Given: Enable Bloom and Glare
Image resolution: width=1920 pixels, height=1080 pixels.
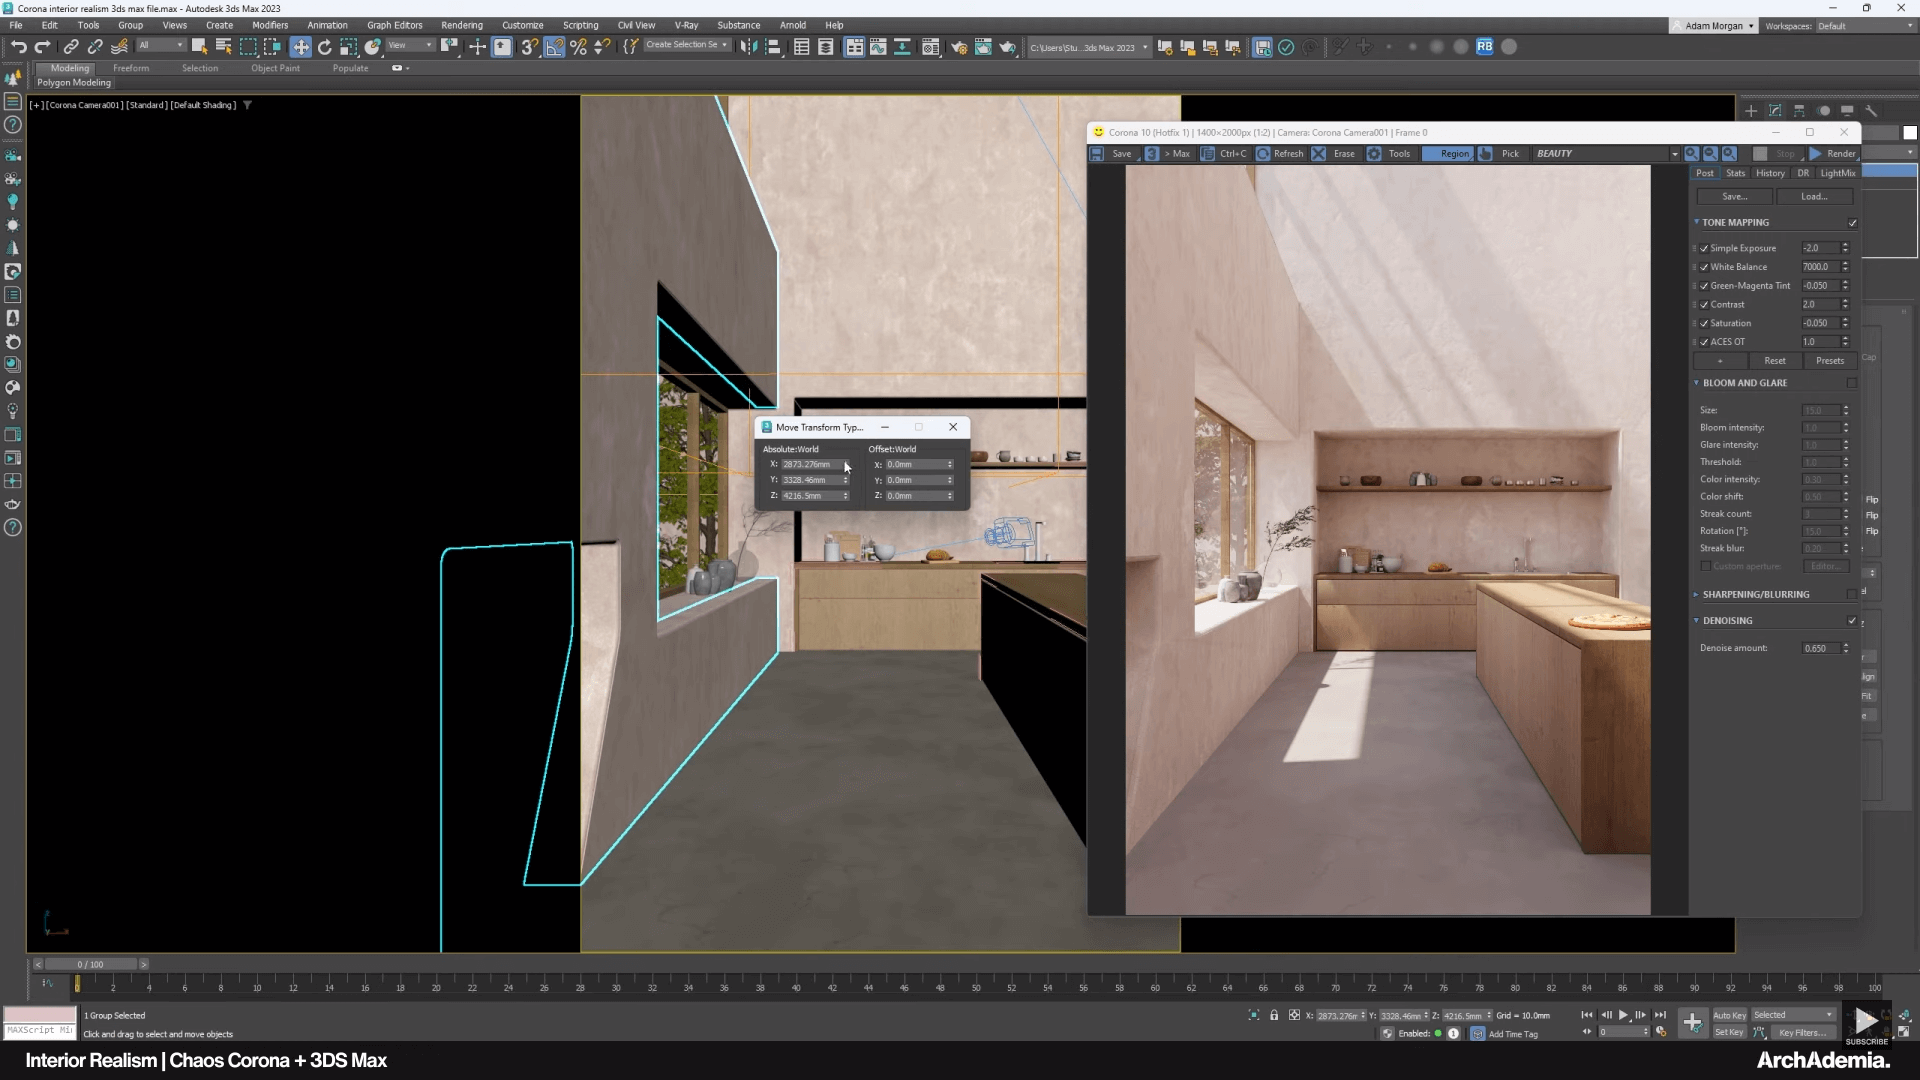Looking at the screenshot, I should [x=1853, y=383].
